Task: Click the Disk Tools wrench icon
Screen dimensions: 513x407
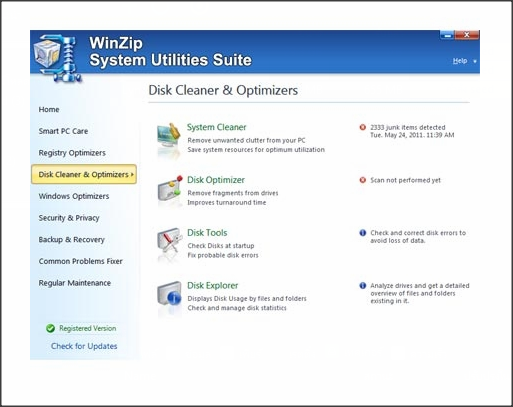Action: [x=170, y=242]
